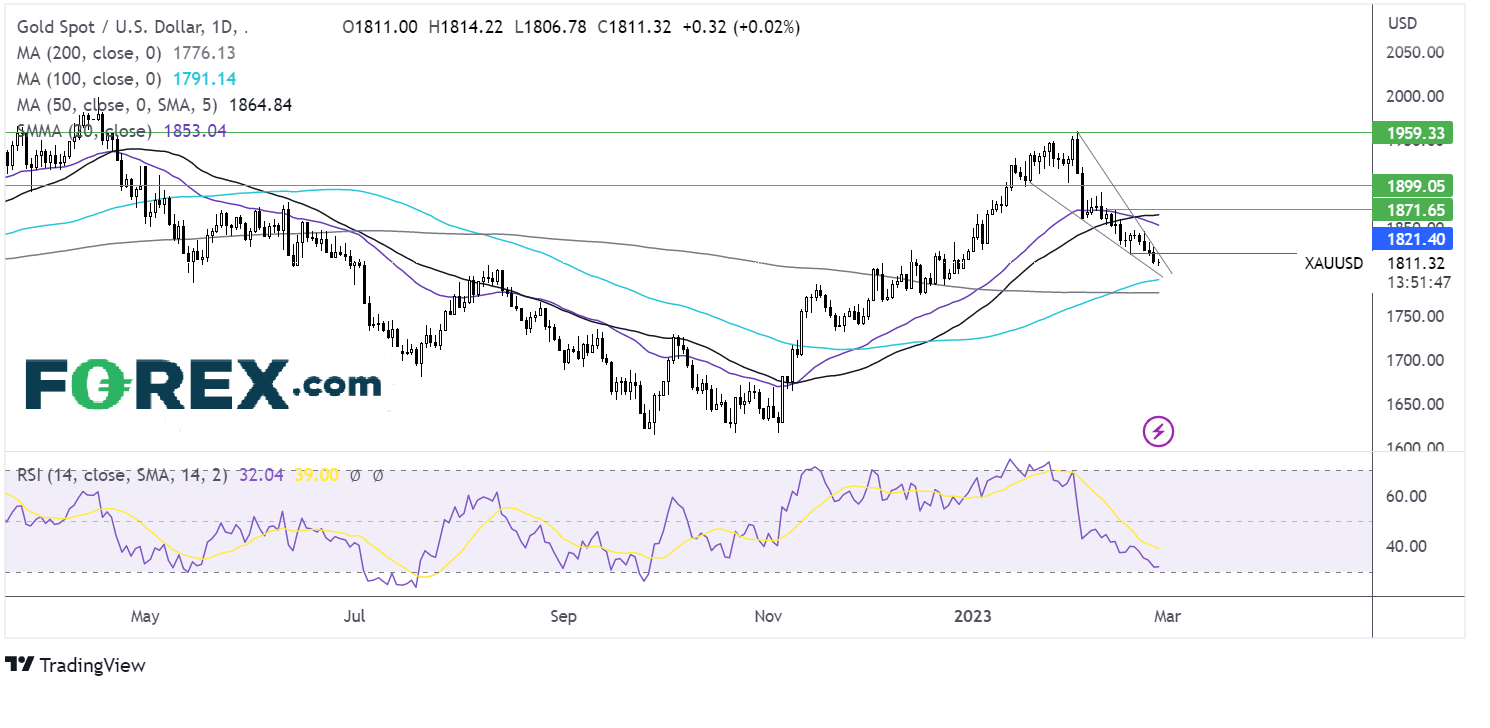1490x728 pixels.
Task: Click the 1899.05 green price label
Action: 1412,186
